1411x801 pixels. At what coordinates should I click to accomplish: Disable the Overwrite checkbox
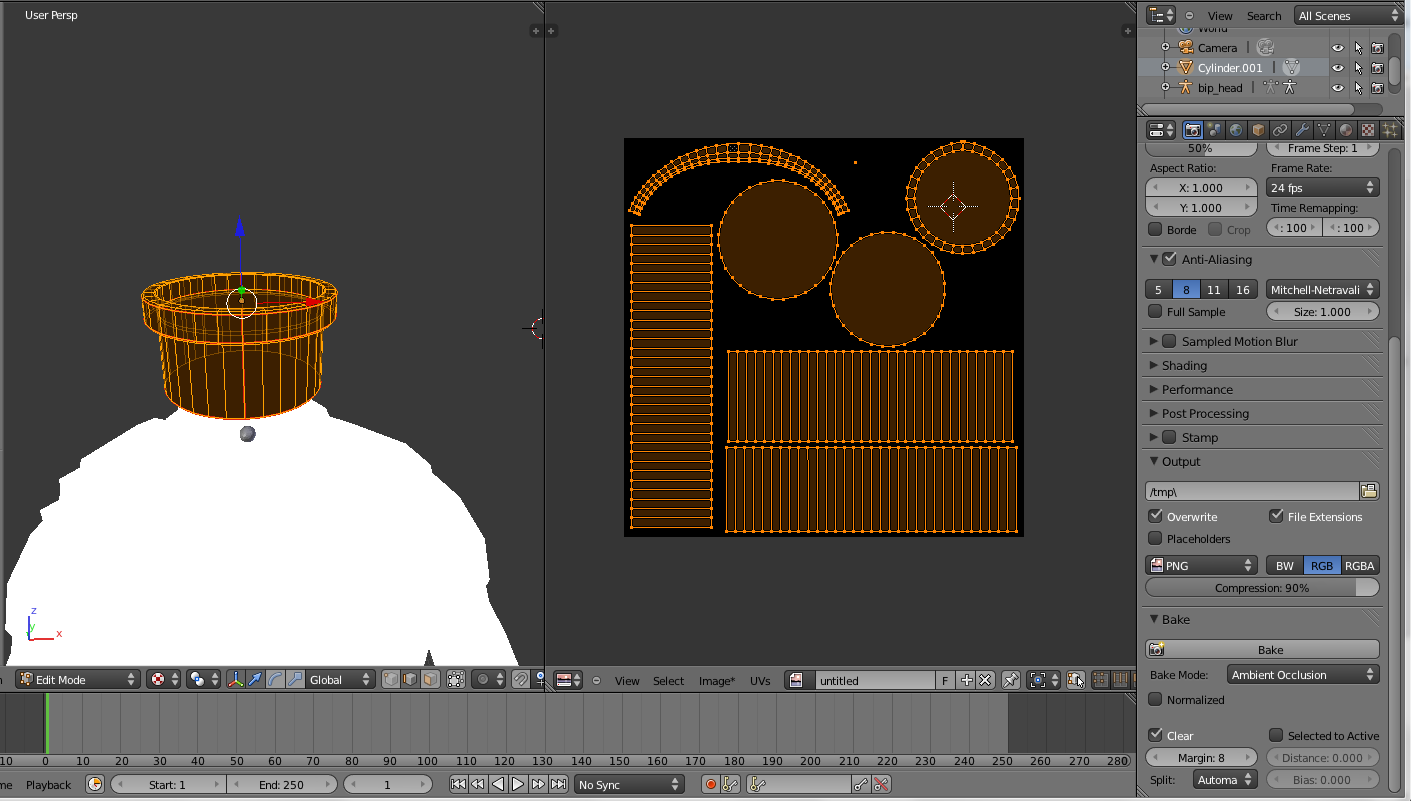tap(1156, 516)
